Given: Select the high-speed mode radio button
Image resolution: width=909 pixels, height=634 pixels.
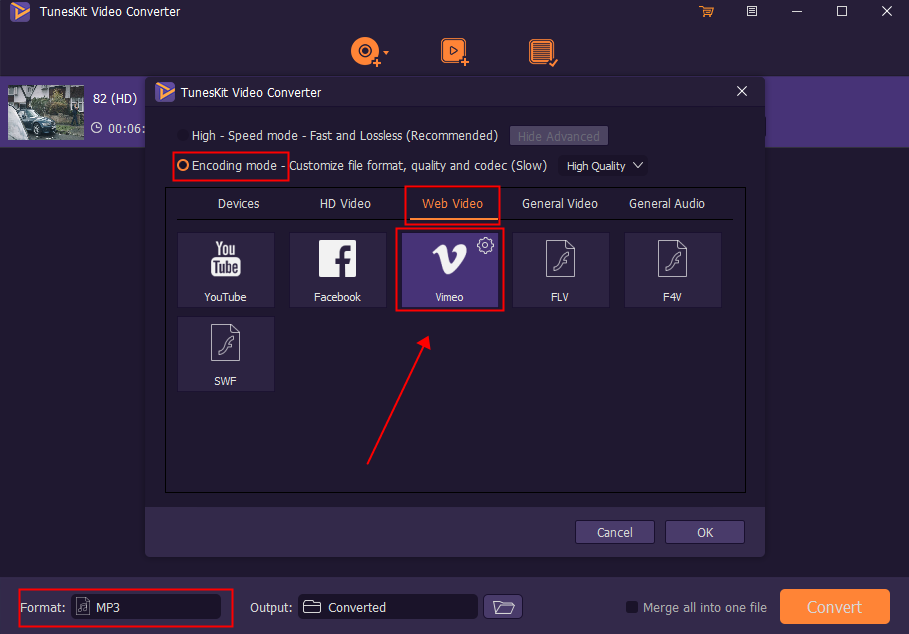Looking at the screenshot, I should [x=183, y=136].
